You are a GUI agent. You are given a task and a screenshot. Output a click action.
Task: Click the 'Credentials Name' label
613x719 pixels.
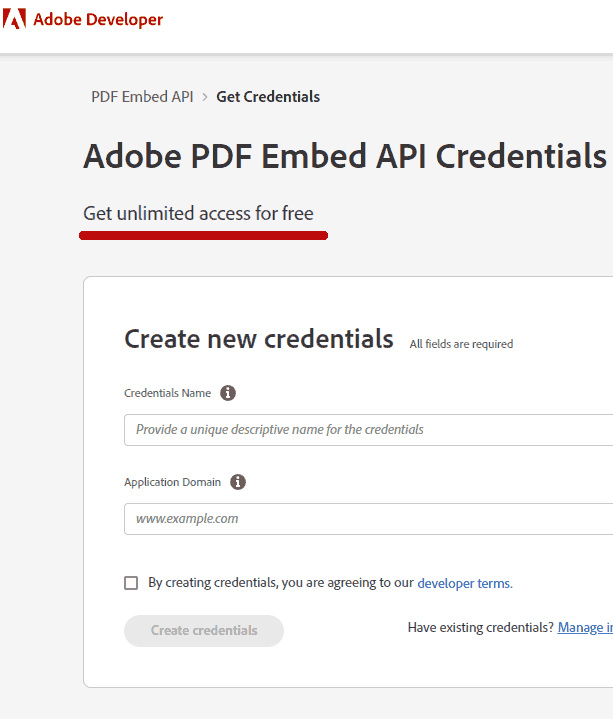click(x=167, y=393)
